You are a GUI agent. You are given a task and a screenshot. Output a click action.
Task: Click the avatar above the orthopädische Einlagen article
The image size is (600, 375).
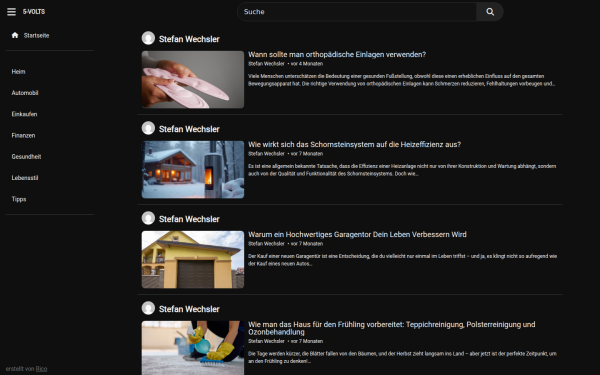(x=148, y=38)
